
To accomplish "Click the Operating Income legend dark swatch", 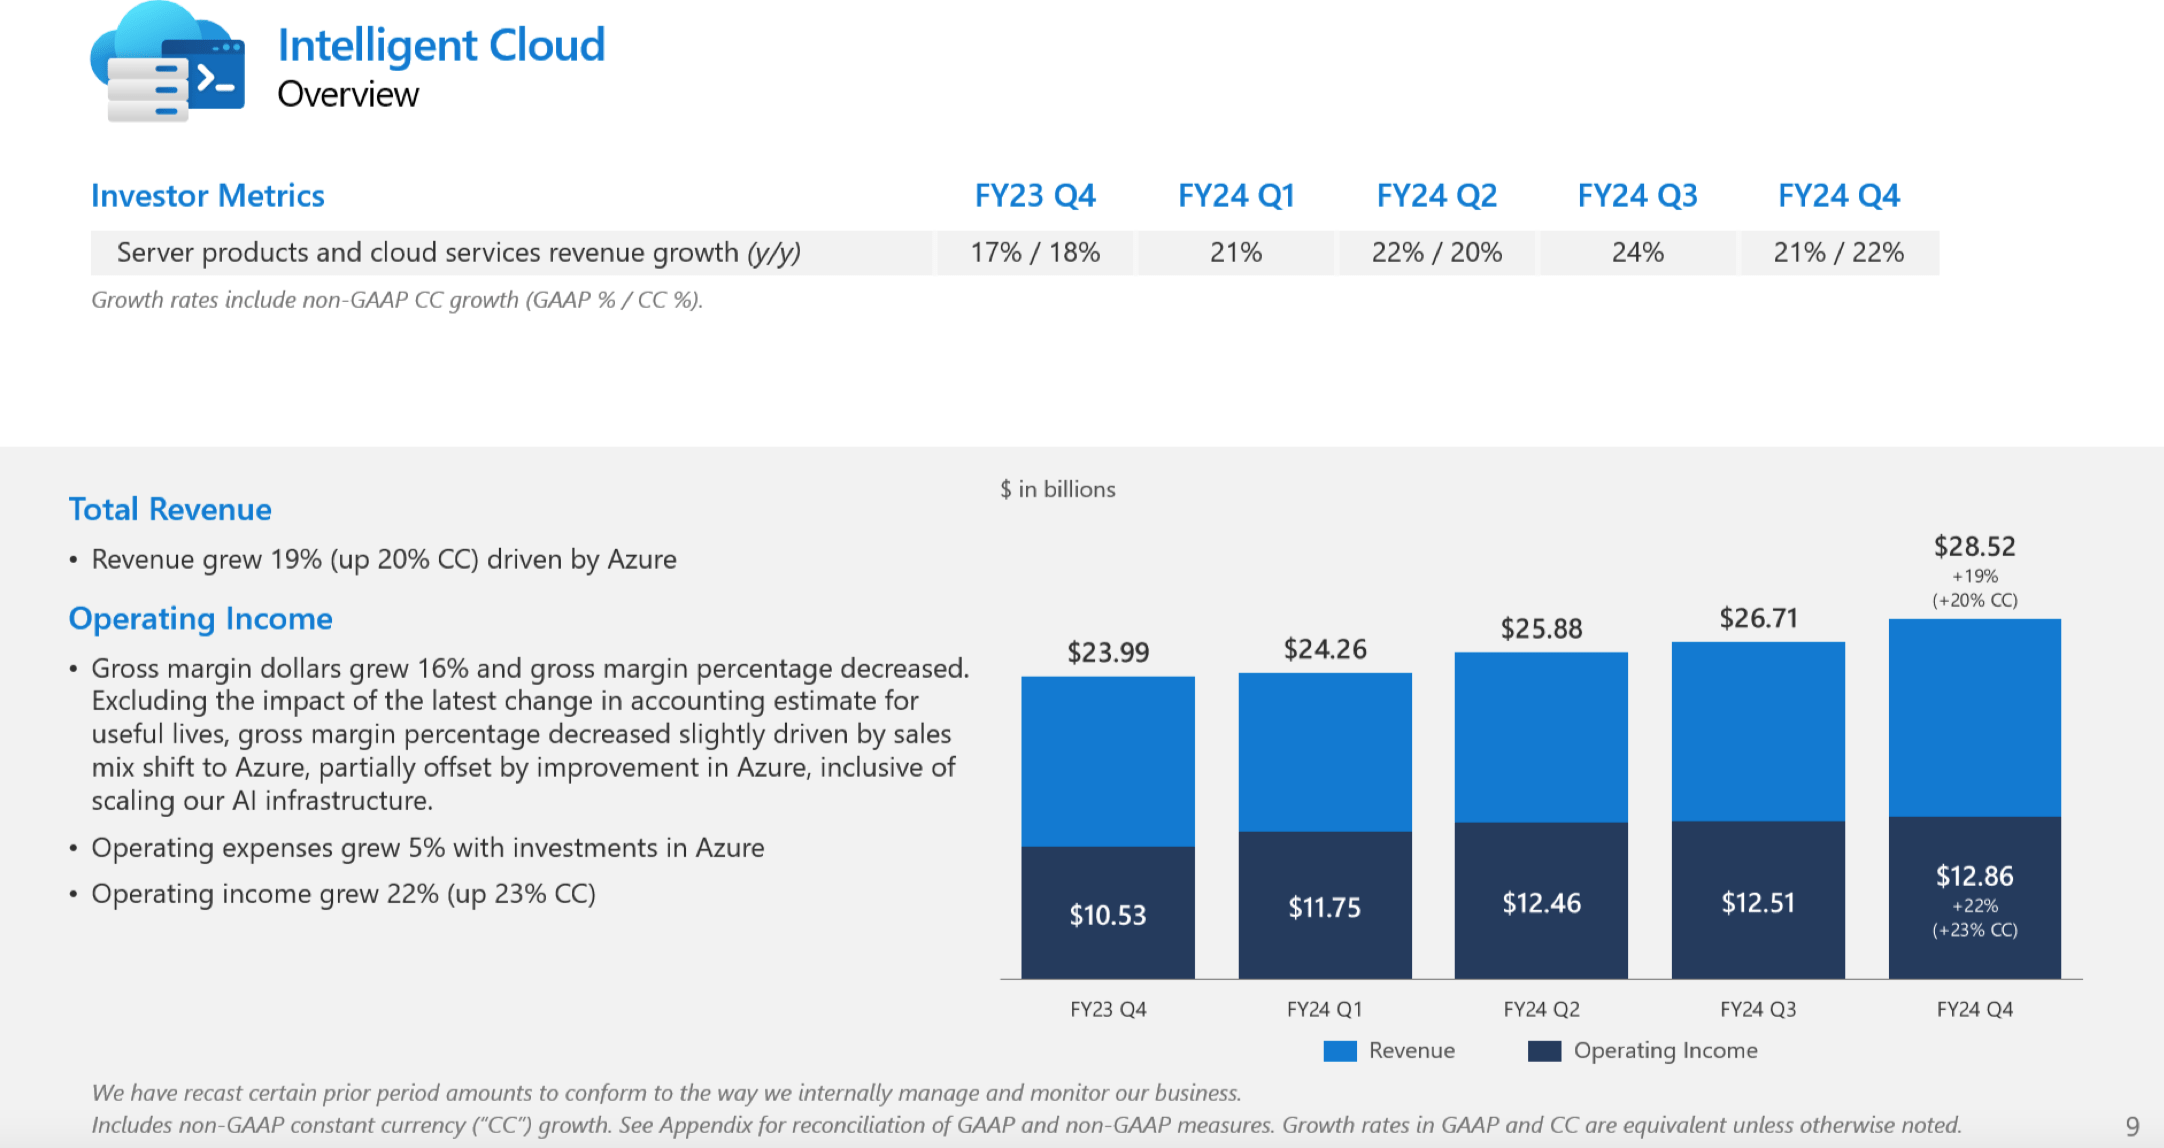I will [x=1544, y=1050].
